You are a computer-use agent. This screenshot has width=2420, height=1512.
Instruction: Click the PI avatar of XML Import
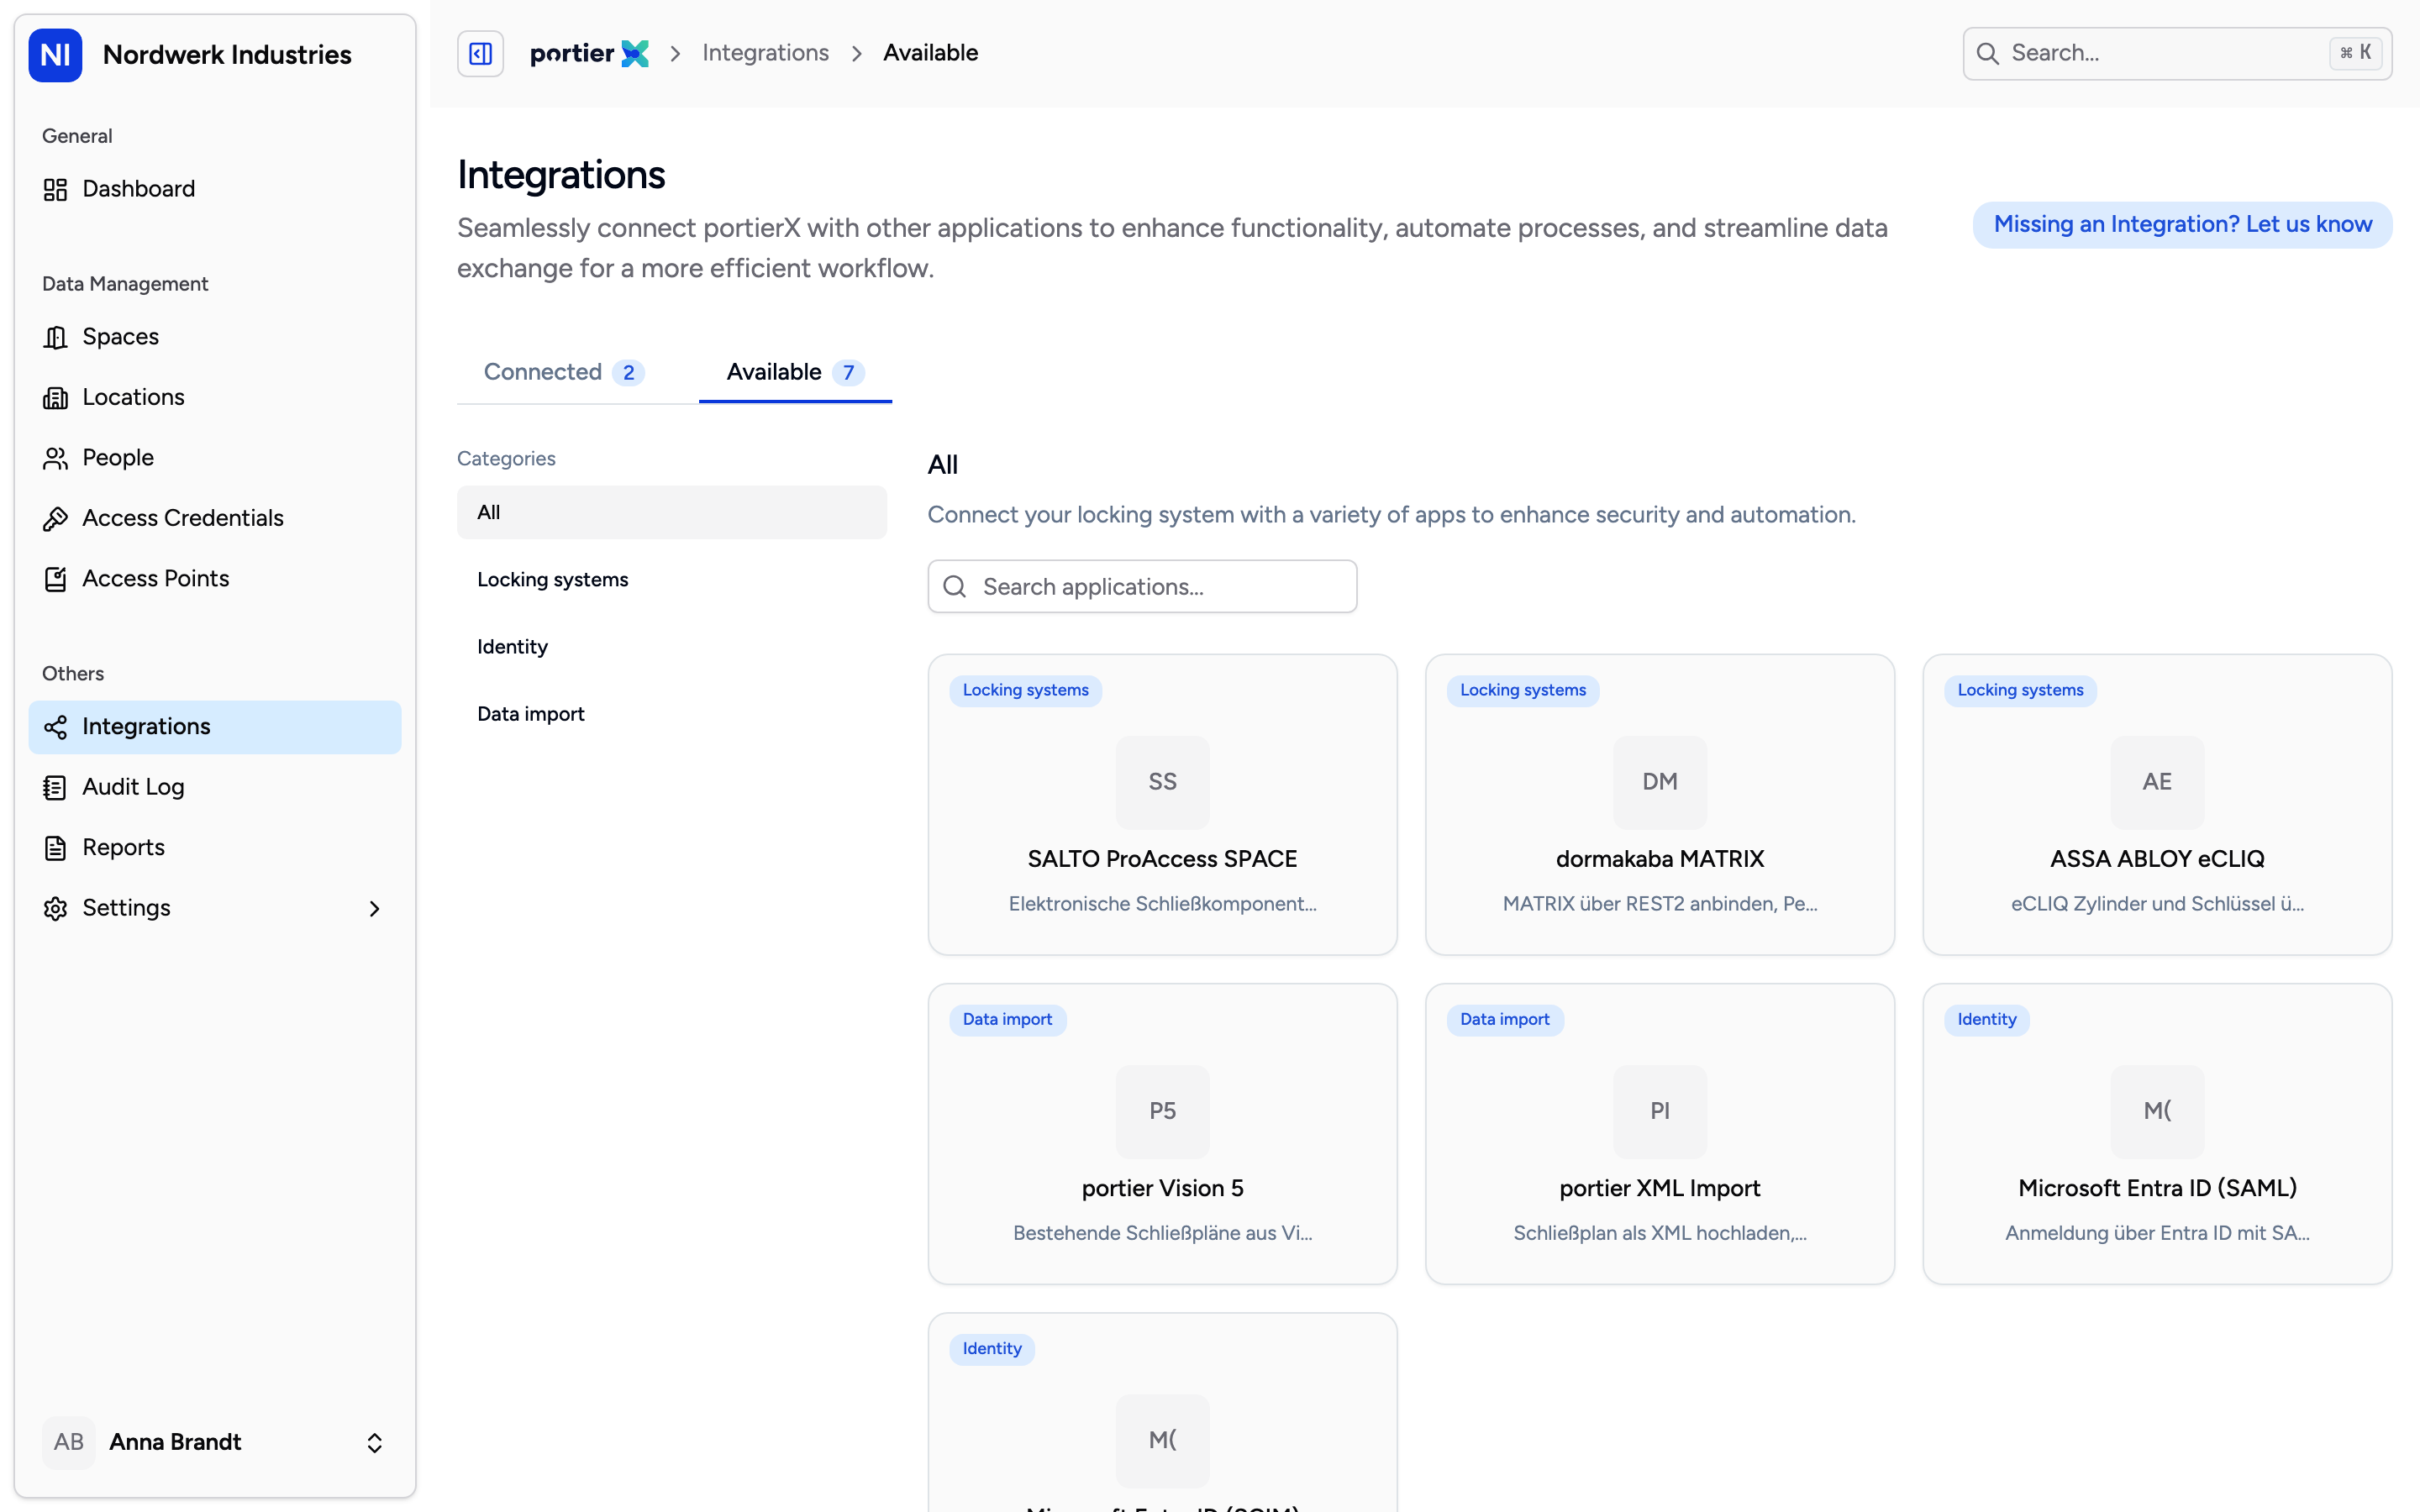(x=1660, y=1111)
